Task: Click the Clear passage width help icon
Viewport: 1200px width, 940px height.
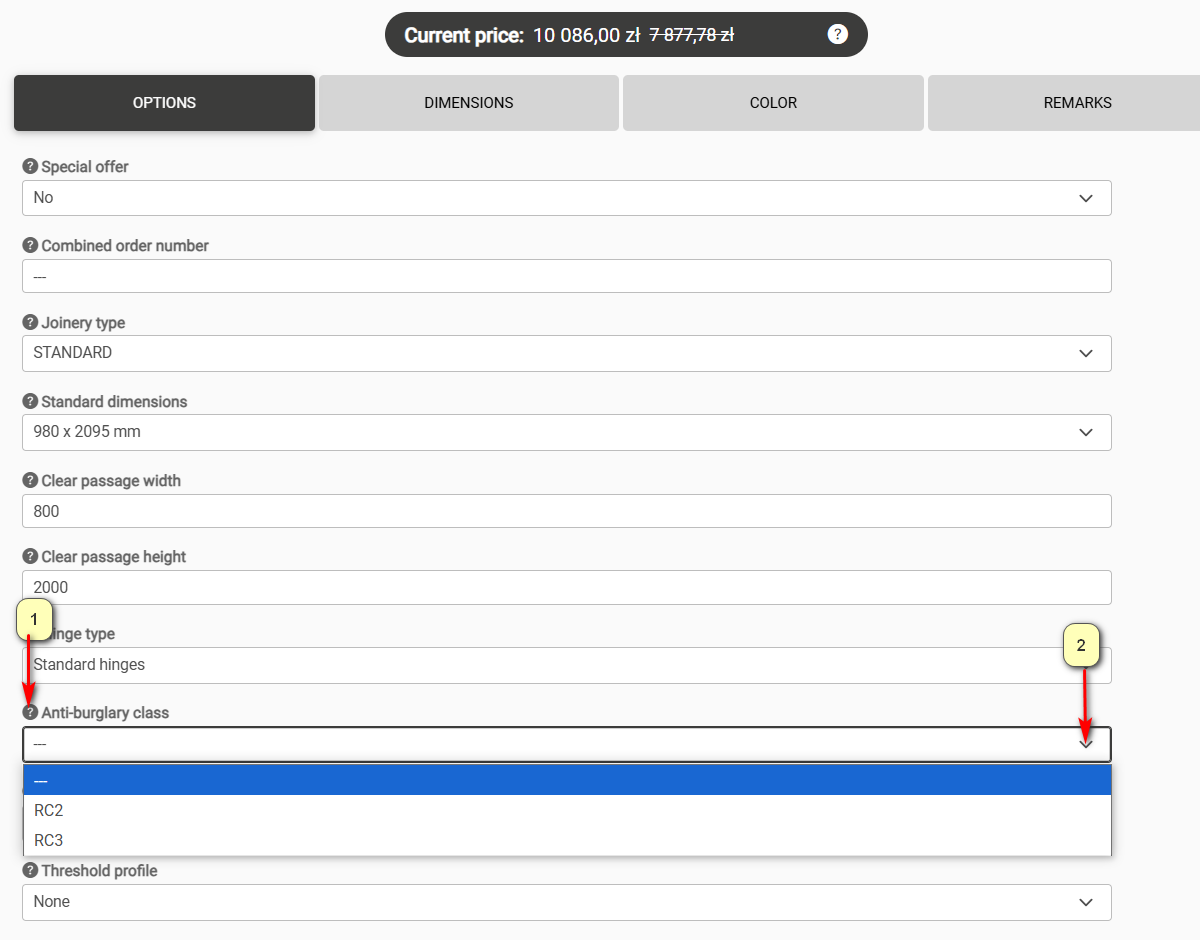Action: click(30, 481)
